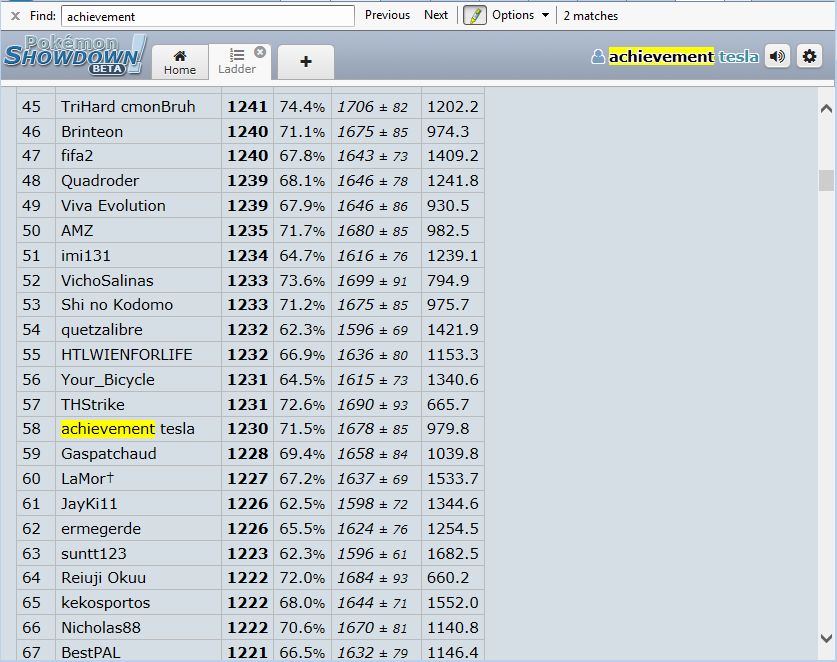Image resolution: width=837 pixels, height=662 pixels.
Task: Select ladder row for TriHard cmonBruh
Action: (x=128, y=107)
